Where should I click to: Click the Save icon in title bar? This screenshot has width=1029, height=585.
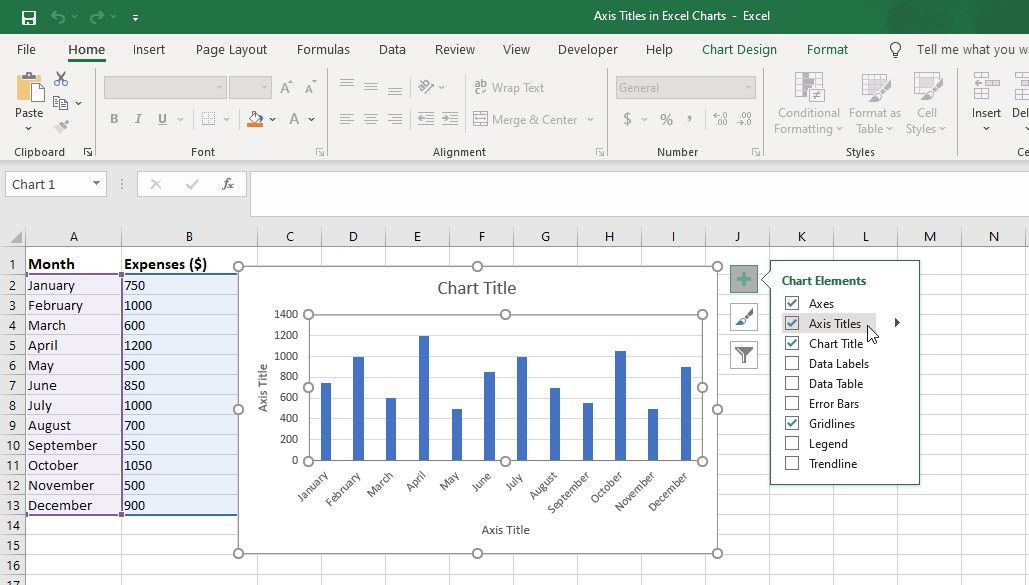pyautogui.click(x=28, y=17)
